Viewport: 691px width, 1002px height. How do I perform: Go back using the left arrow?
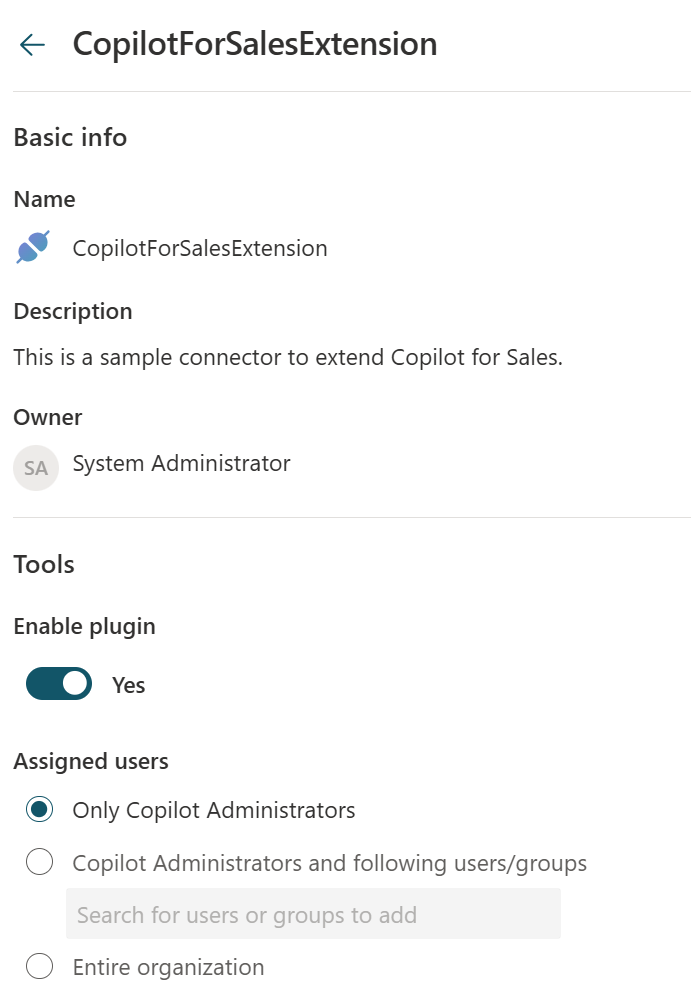(x=32, y=45)
